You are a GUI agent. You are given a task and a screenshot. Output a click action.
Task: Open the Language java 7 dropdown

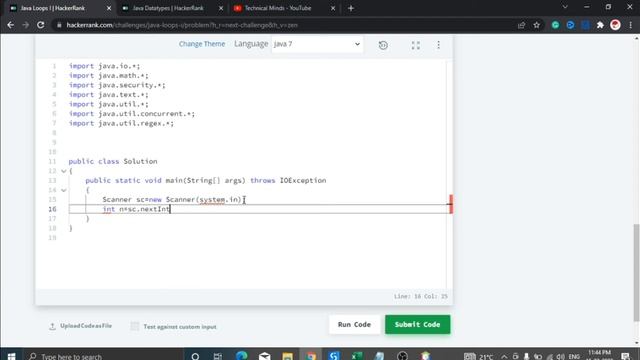[317, 44]
